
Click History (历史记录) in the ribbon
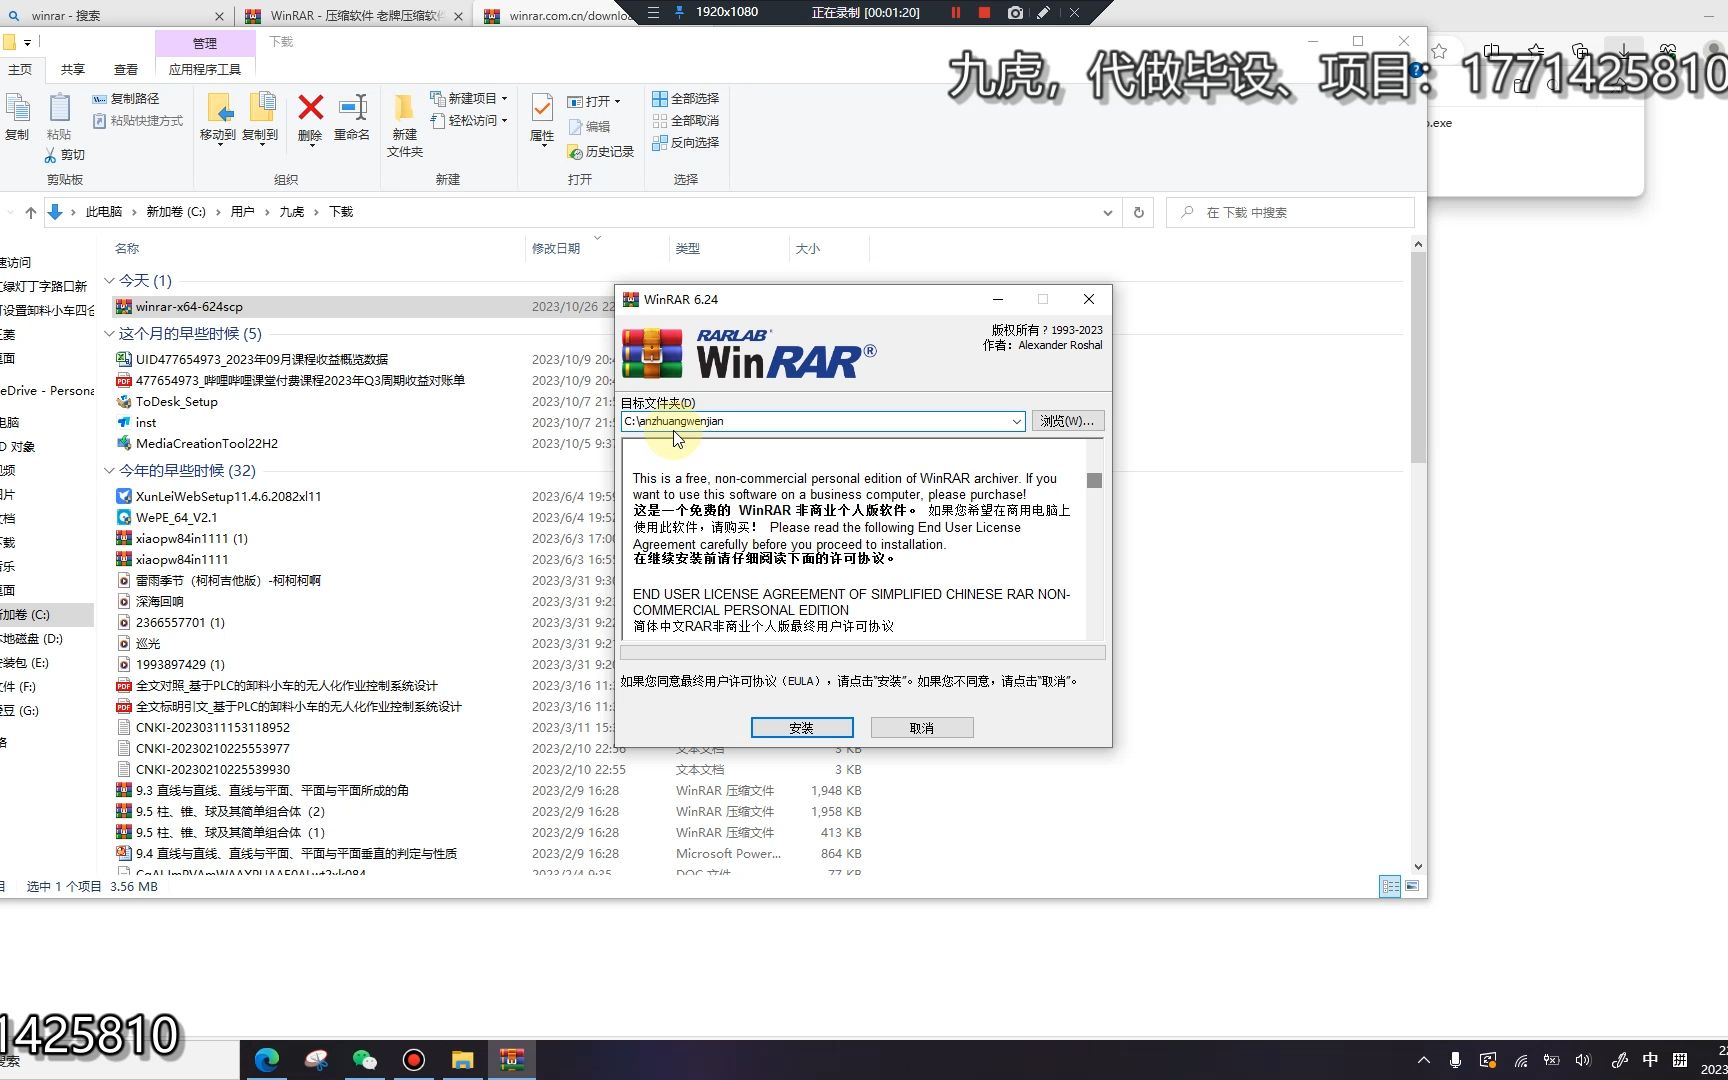[601, 151]
